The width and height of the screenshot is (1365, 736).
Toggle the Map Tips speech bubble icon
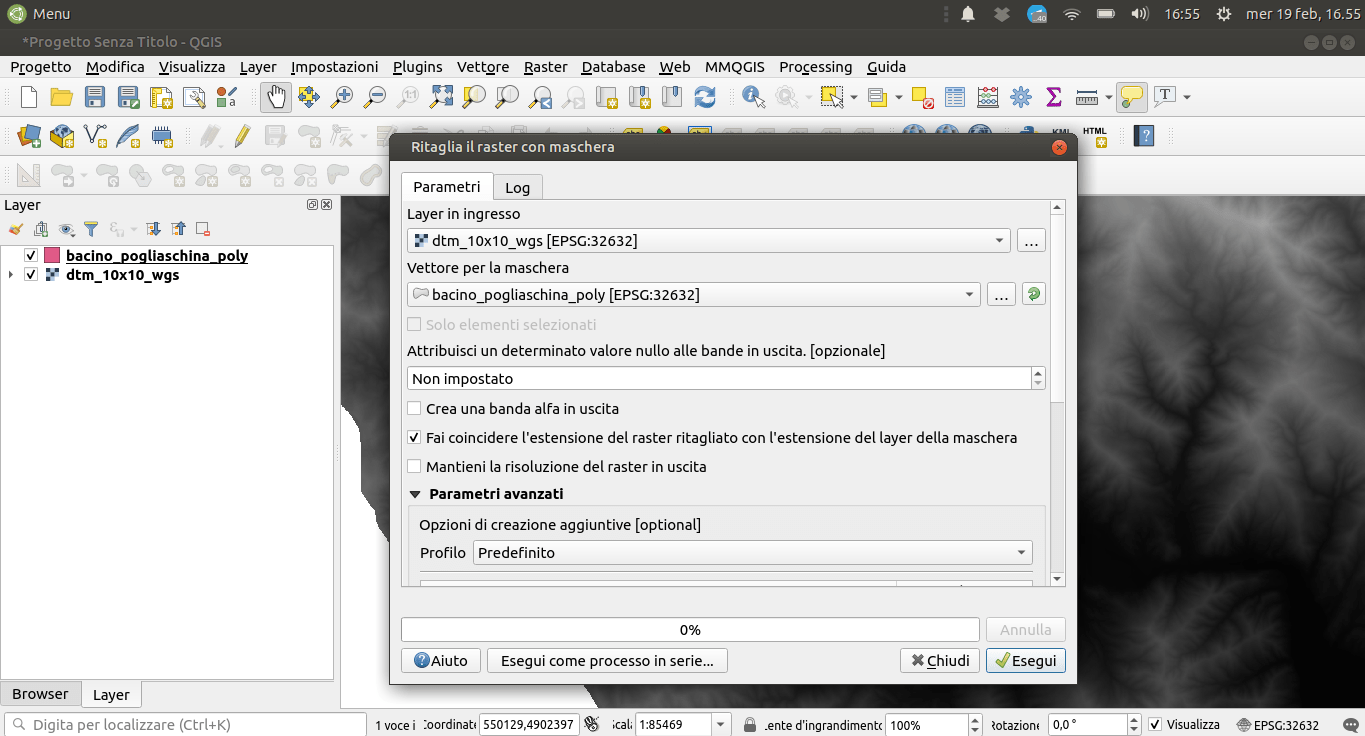(x=1131, y=97)
